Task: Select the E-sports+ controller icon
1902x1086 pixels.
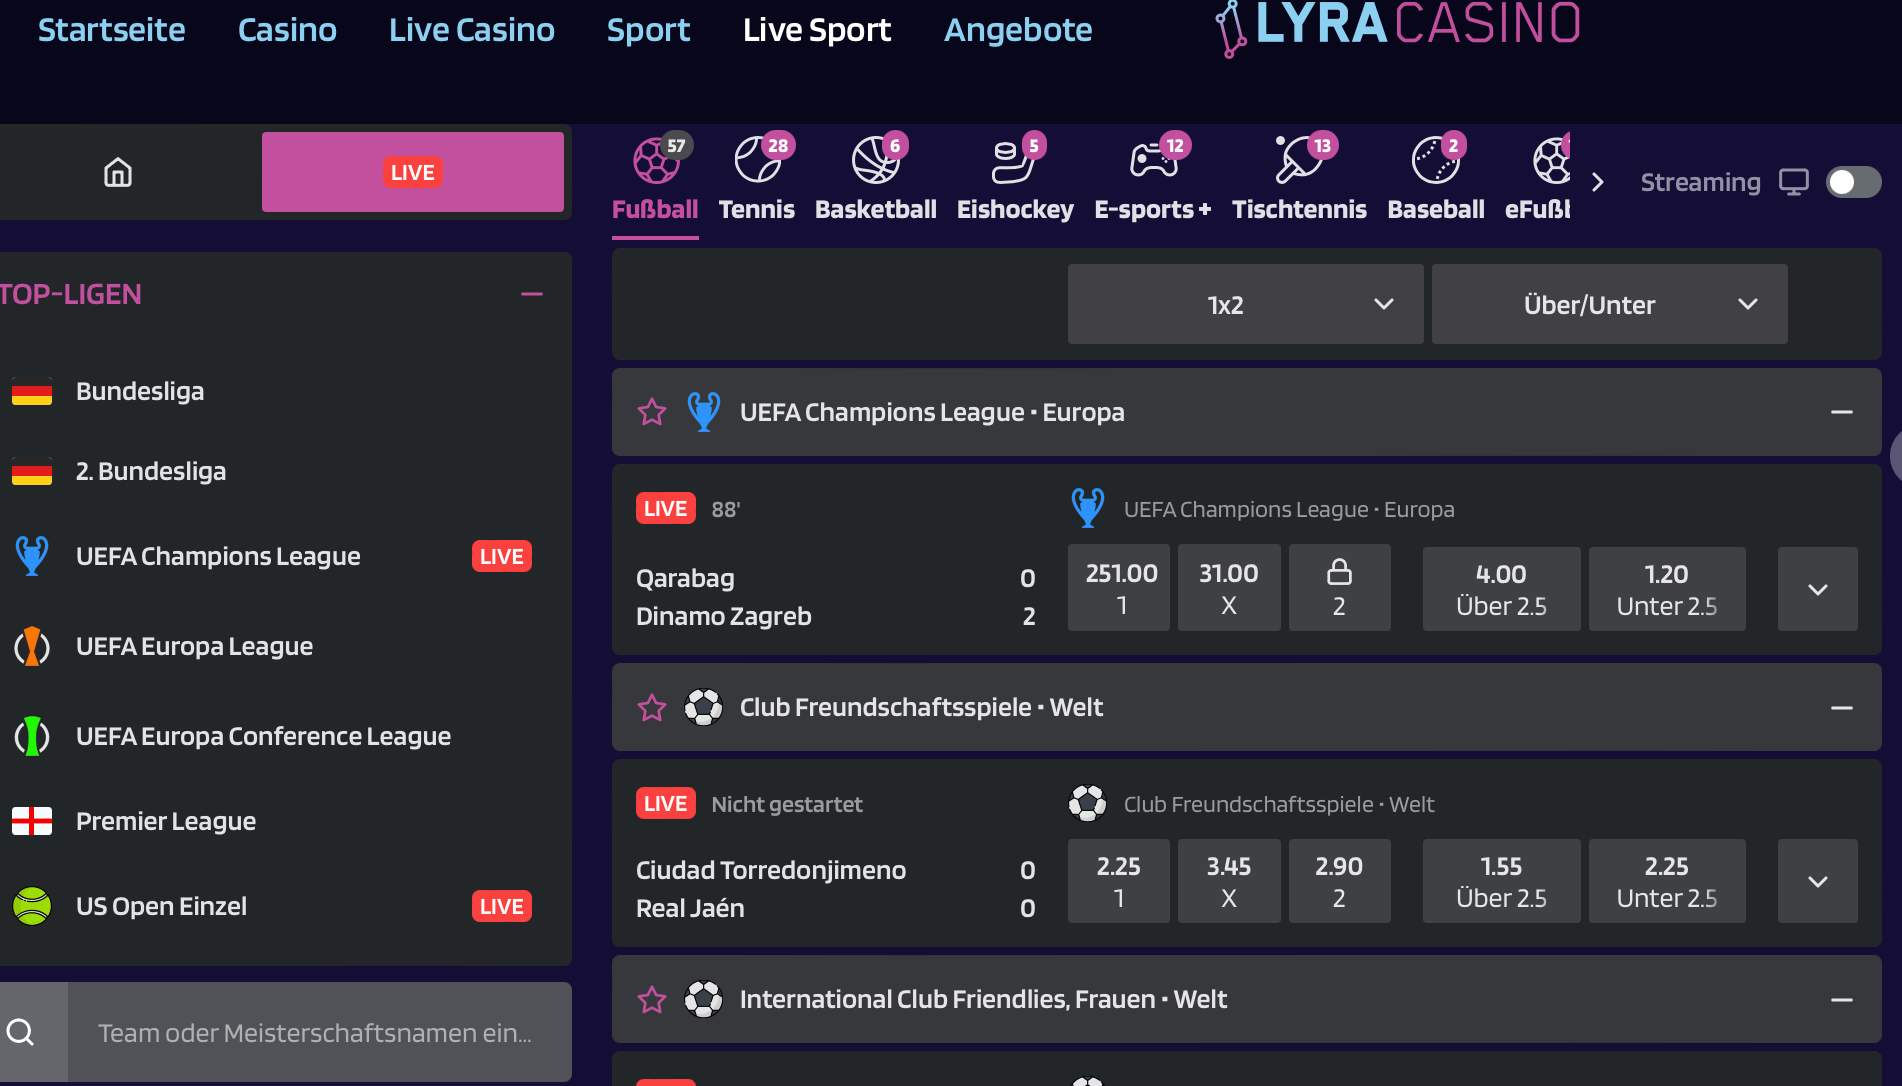Action: [1153, 161]
